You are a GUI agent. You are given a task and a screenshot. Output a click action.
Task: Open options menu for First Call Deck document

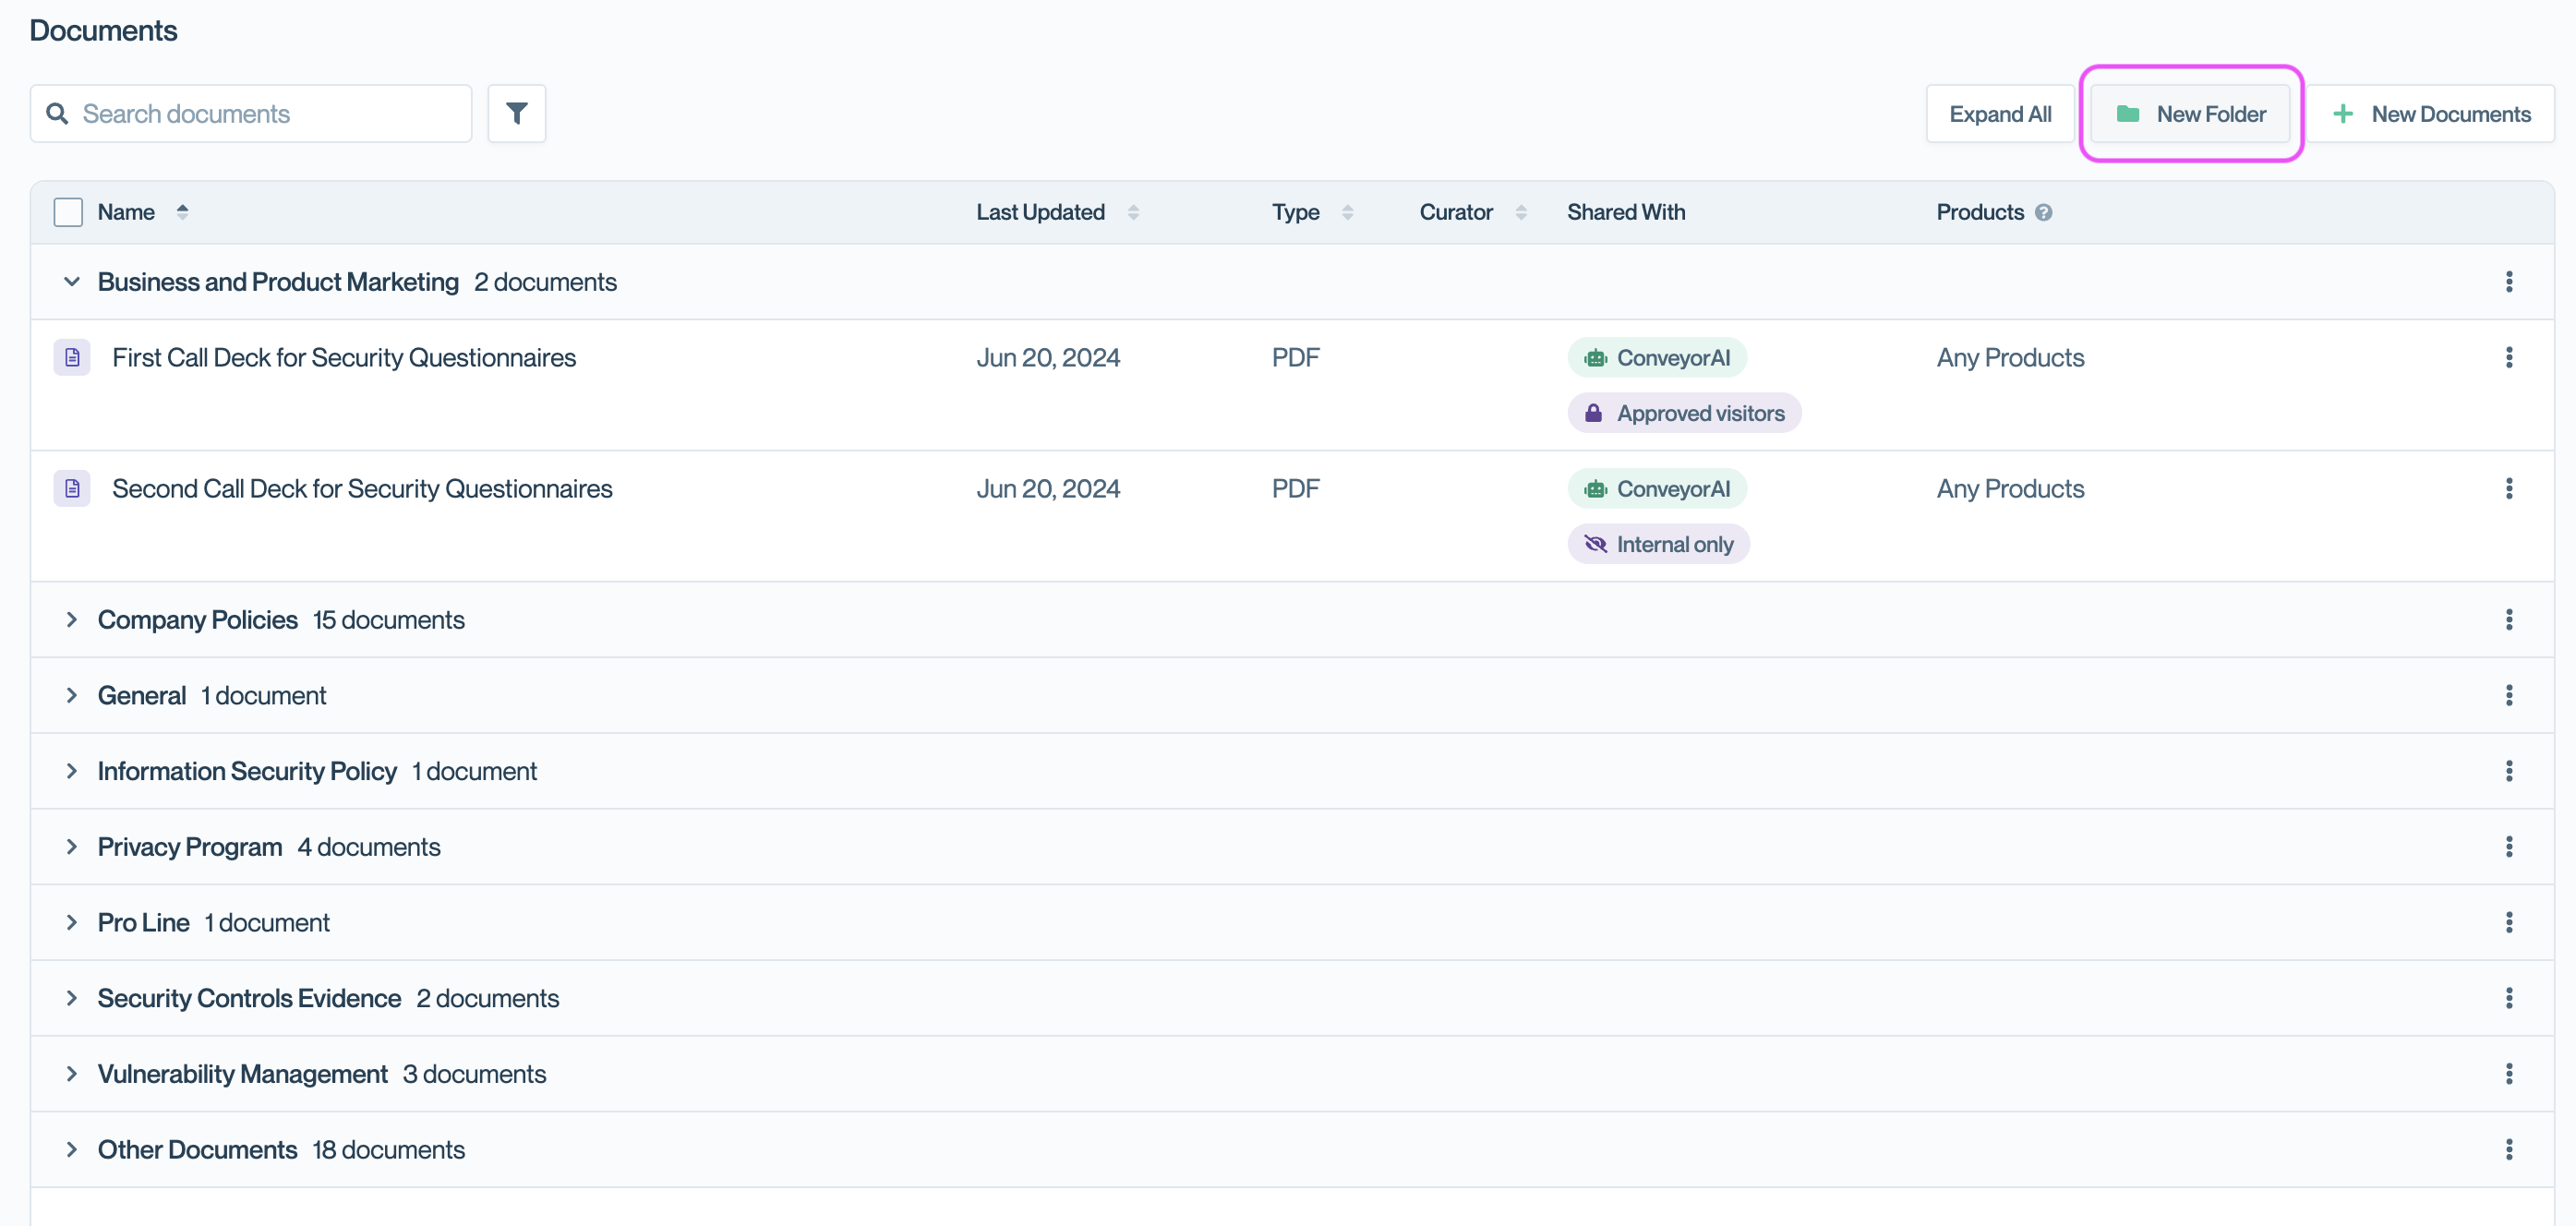2508,358
